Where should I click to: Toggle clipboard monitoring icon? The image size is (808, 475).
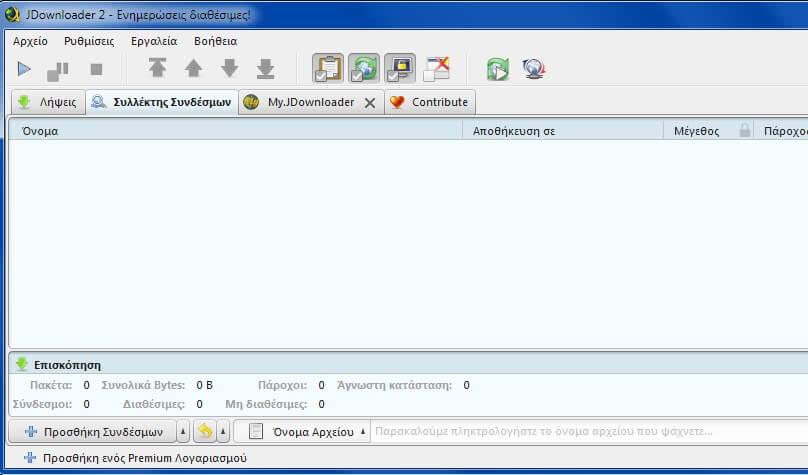328,68
